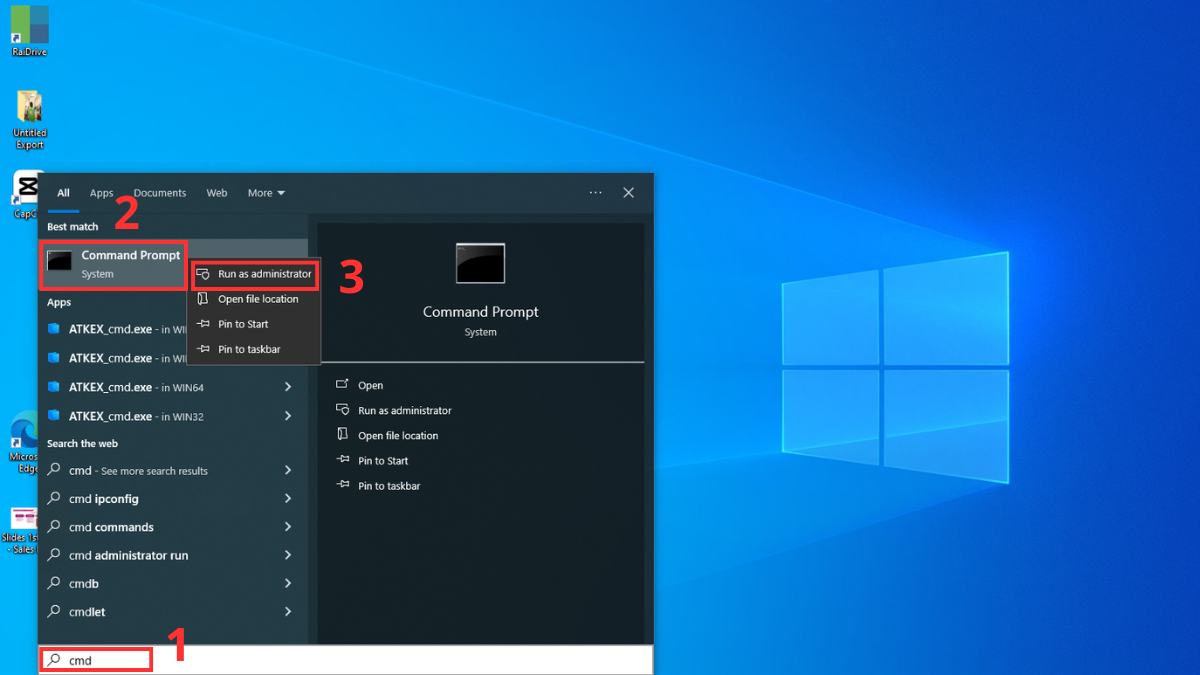Click the search icon beside cmdlet
Viewport: 1200px width, 675px height.
click(x=54, y=612)
